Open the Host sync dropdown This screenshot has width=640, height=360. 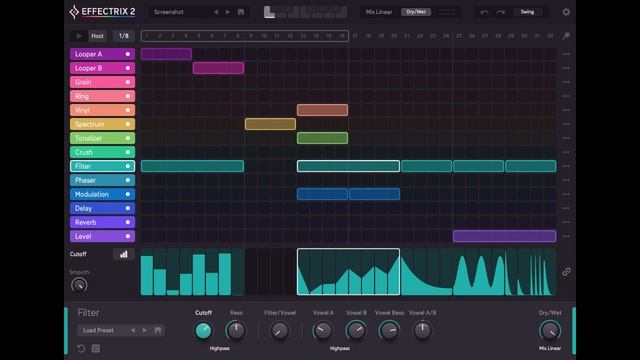[97, 36]
